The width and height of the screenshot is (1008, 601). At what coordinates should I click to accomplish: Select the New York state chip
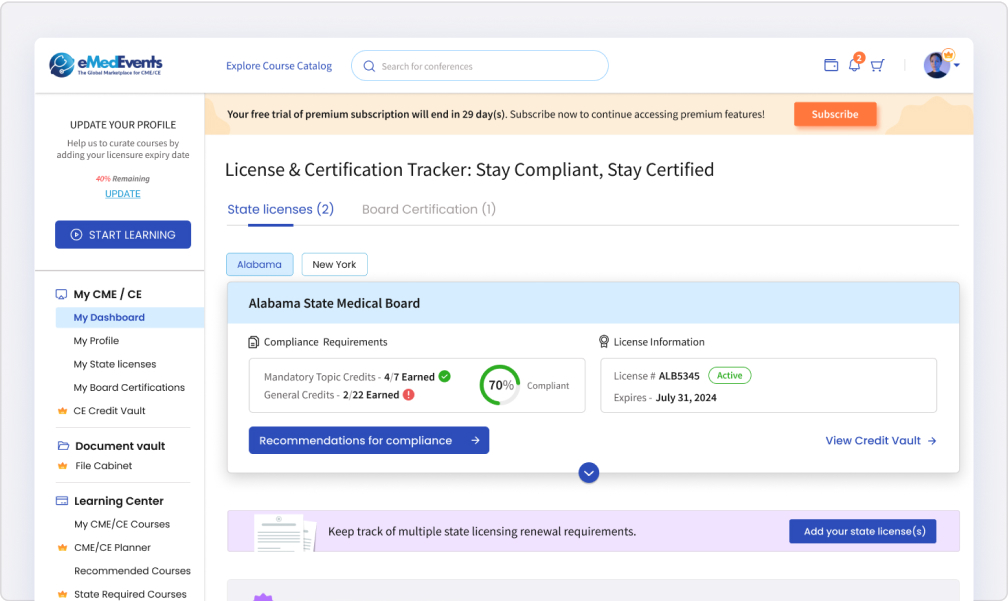click(x=334, y=264)
